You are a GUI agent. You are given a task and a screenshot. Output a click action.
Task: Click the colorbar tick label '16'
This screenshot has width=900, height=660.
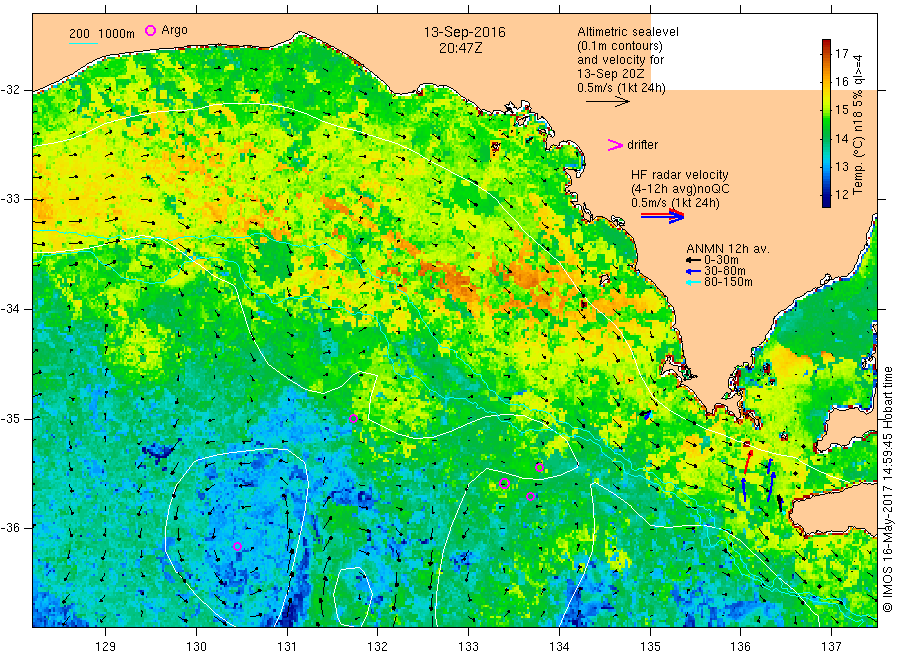841,81
